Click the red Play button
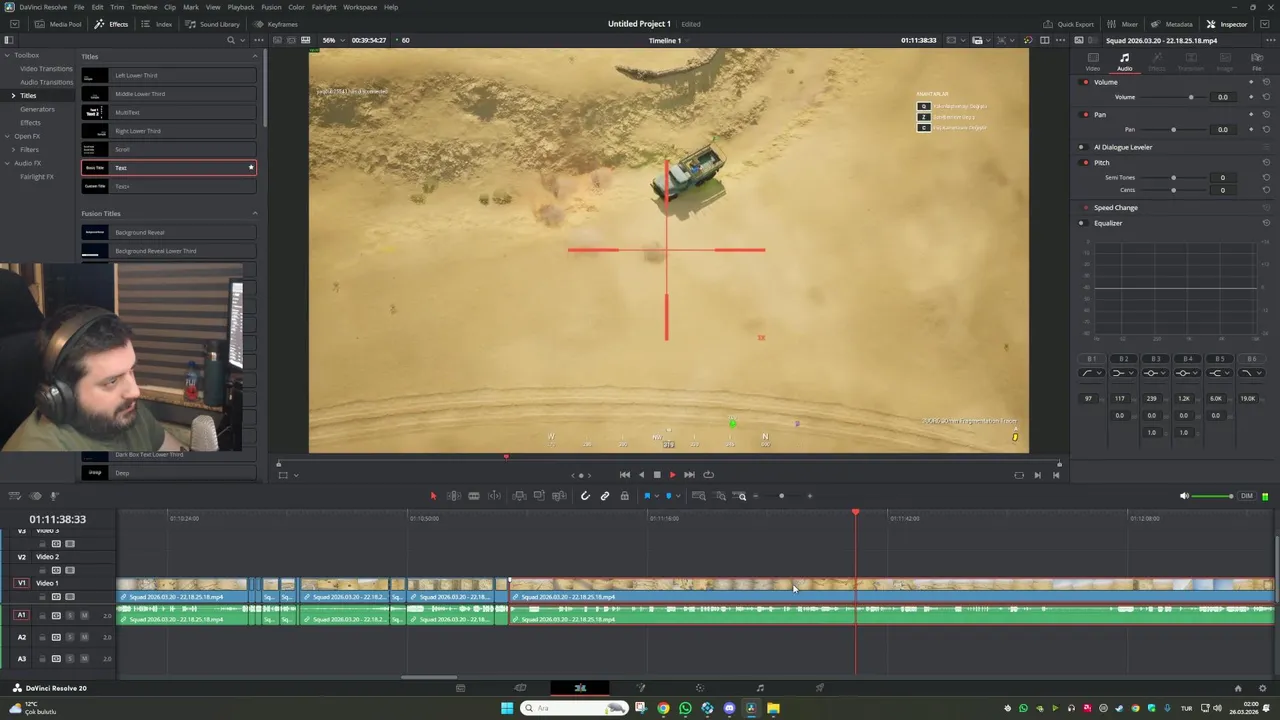The height and width of the screenshot is (720, 1280). click(x=672, y=475)
